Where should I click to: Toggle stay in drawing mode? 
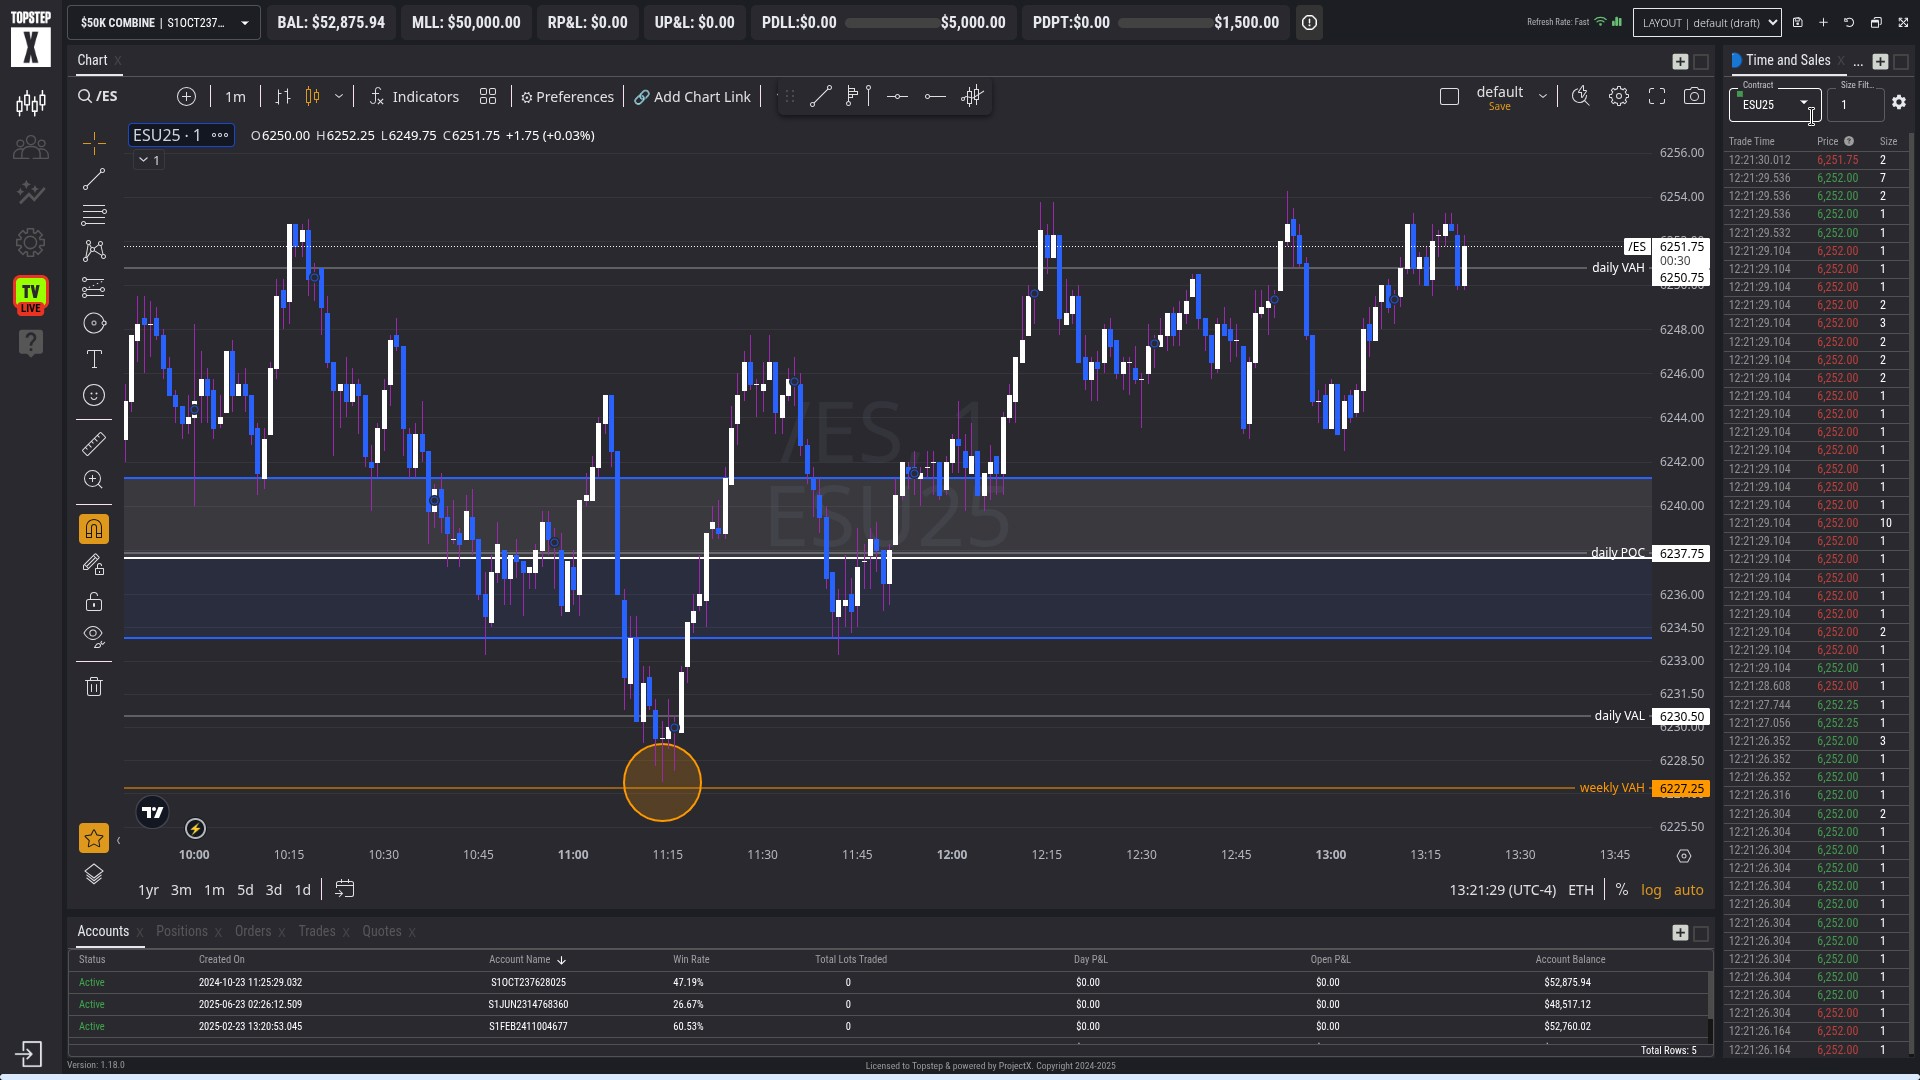coord(94,565)
